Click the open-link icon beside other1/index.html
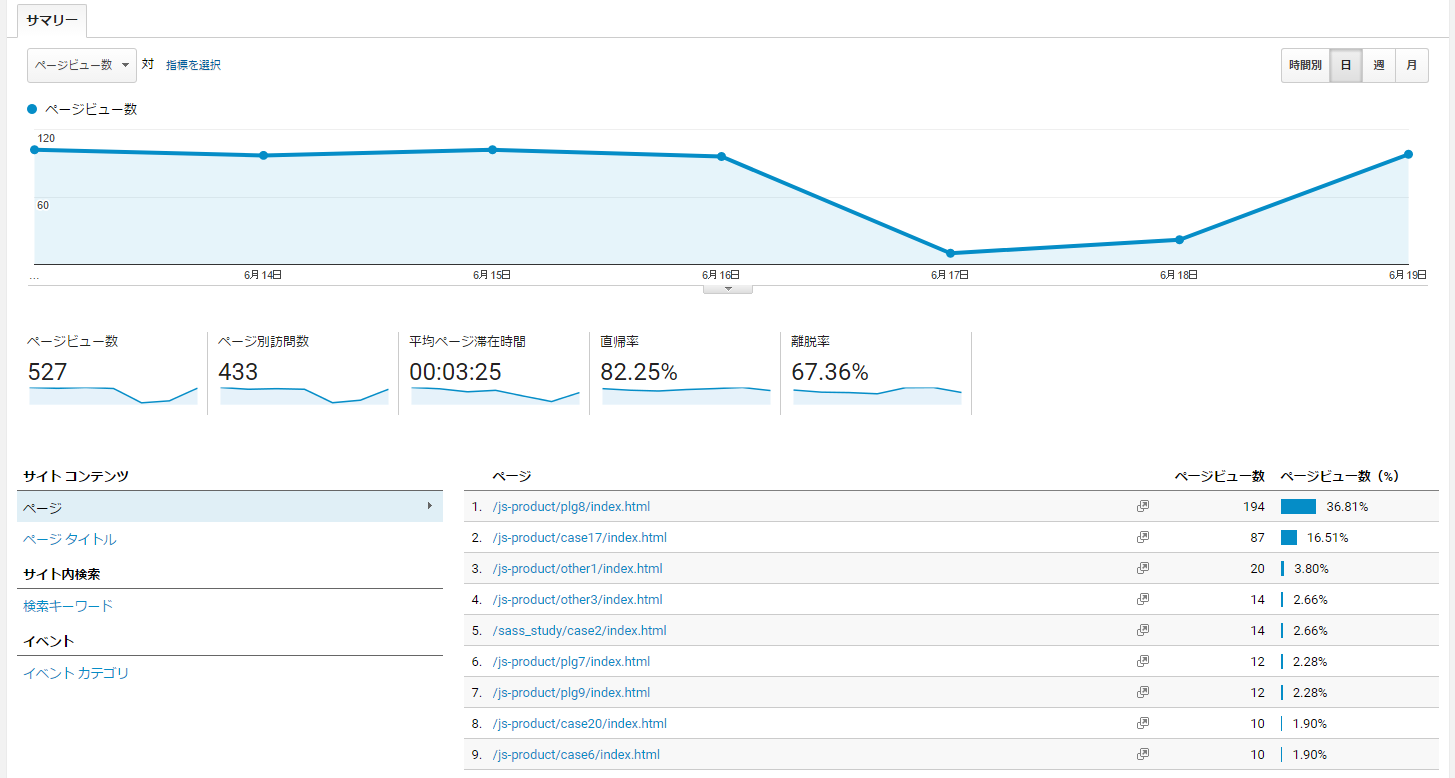This screenshot has height=778, width=1455. [x=1143, y=568]
